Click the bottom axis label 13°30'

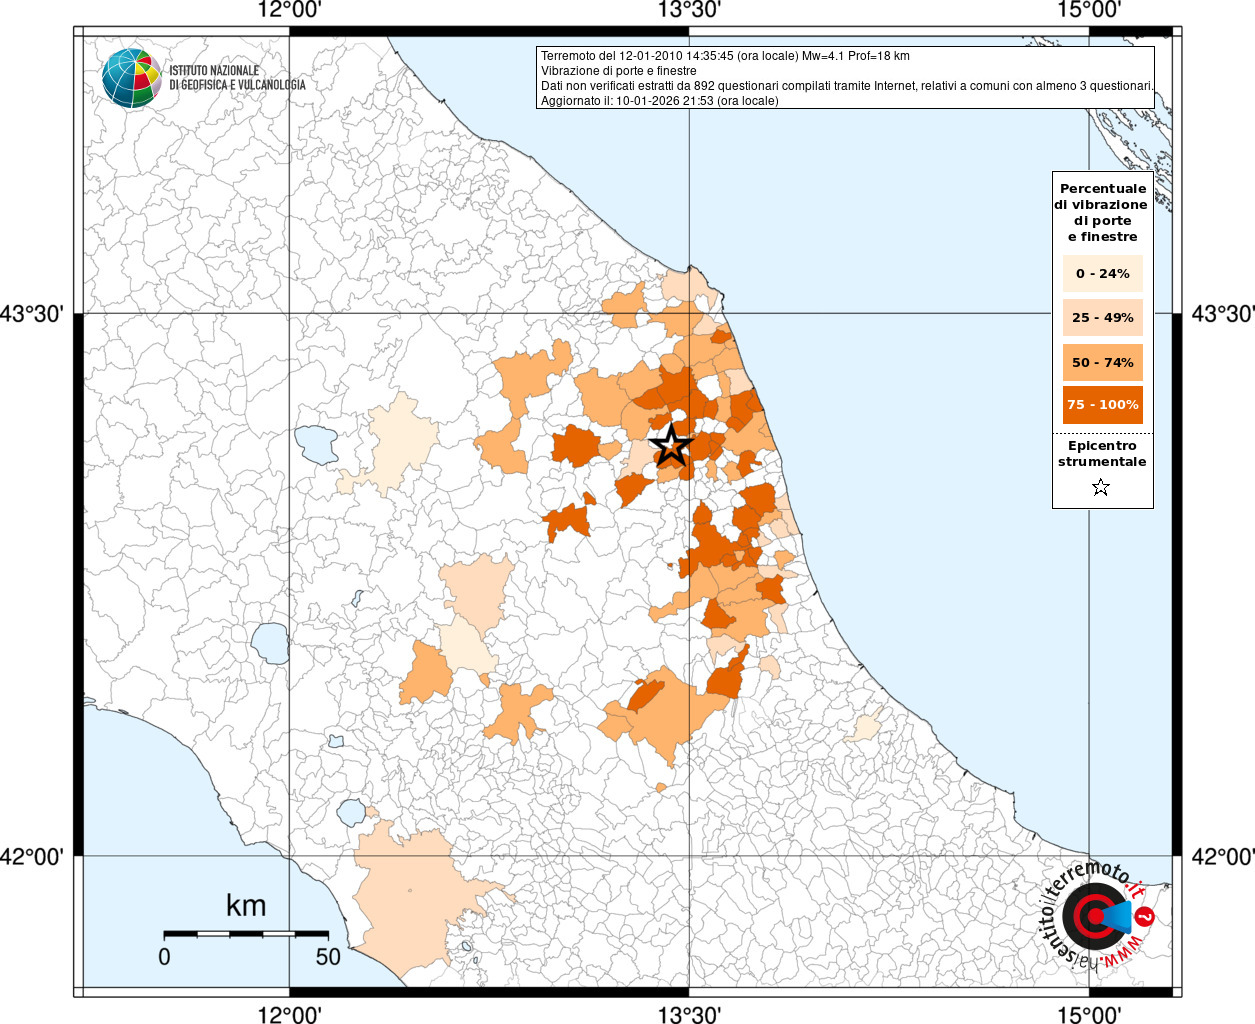[x=689, y=1015]
